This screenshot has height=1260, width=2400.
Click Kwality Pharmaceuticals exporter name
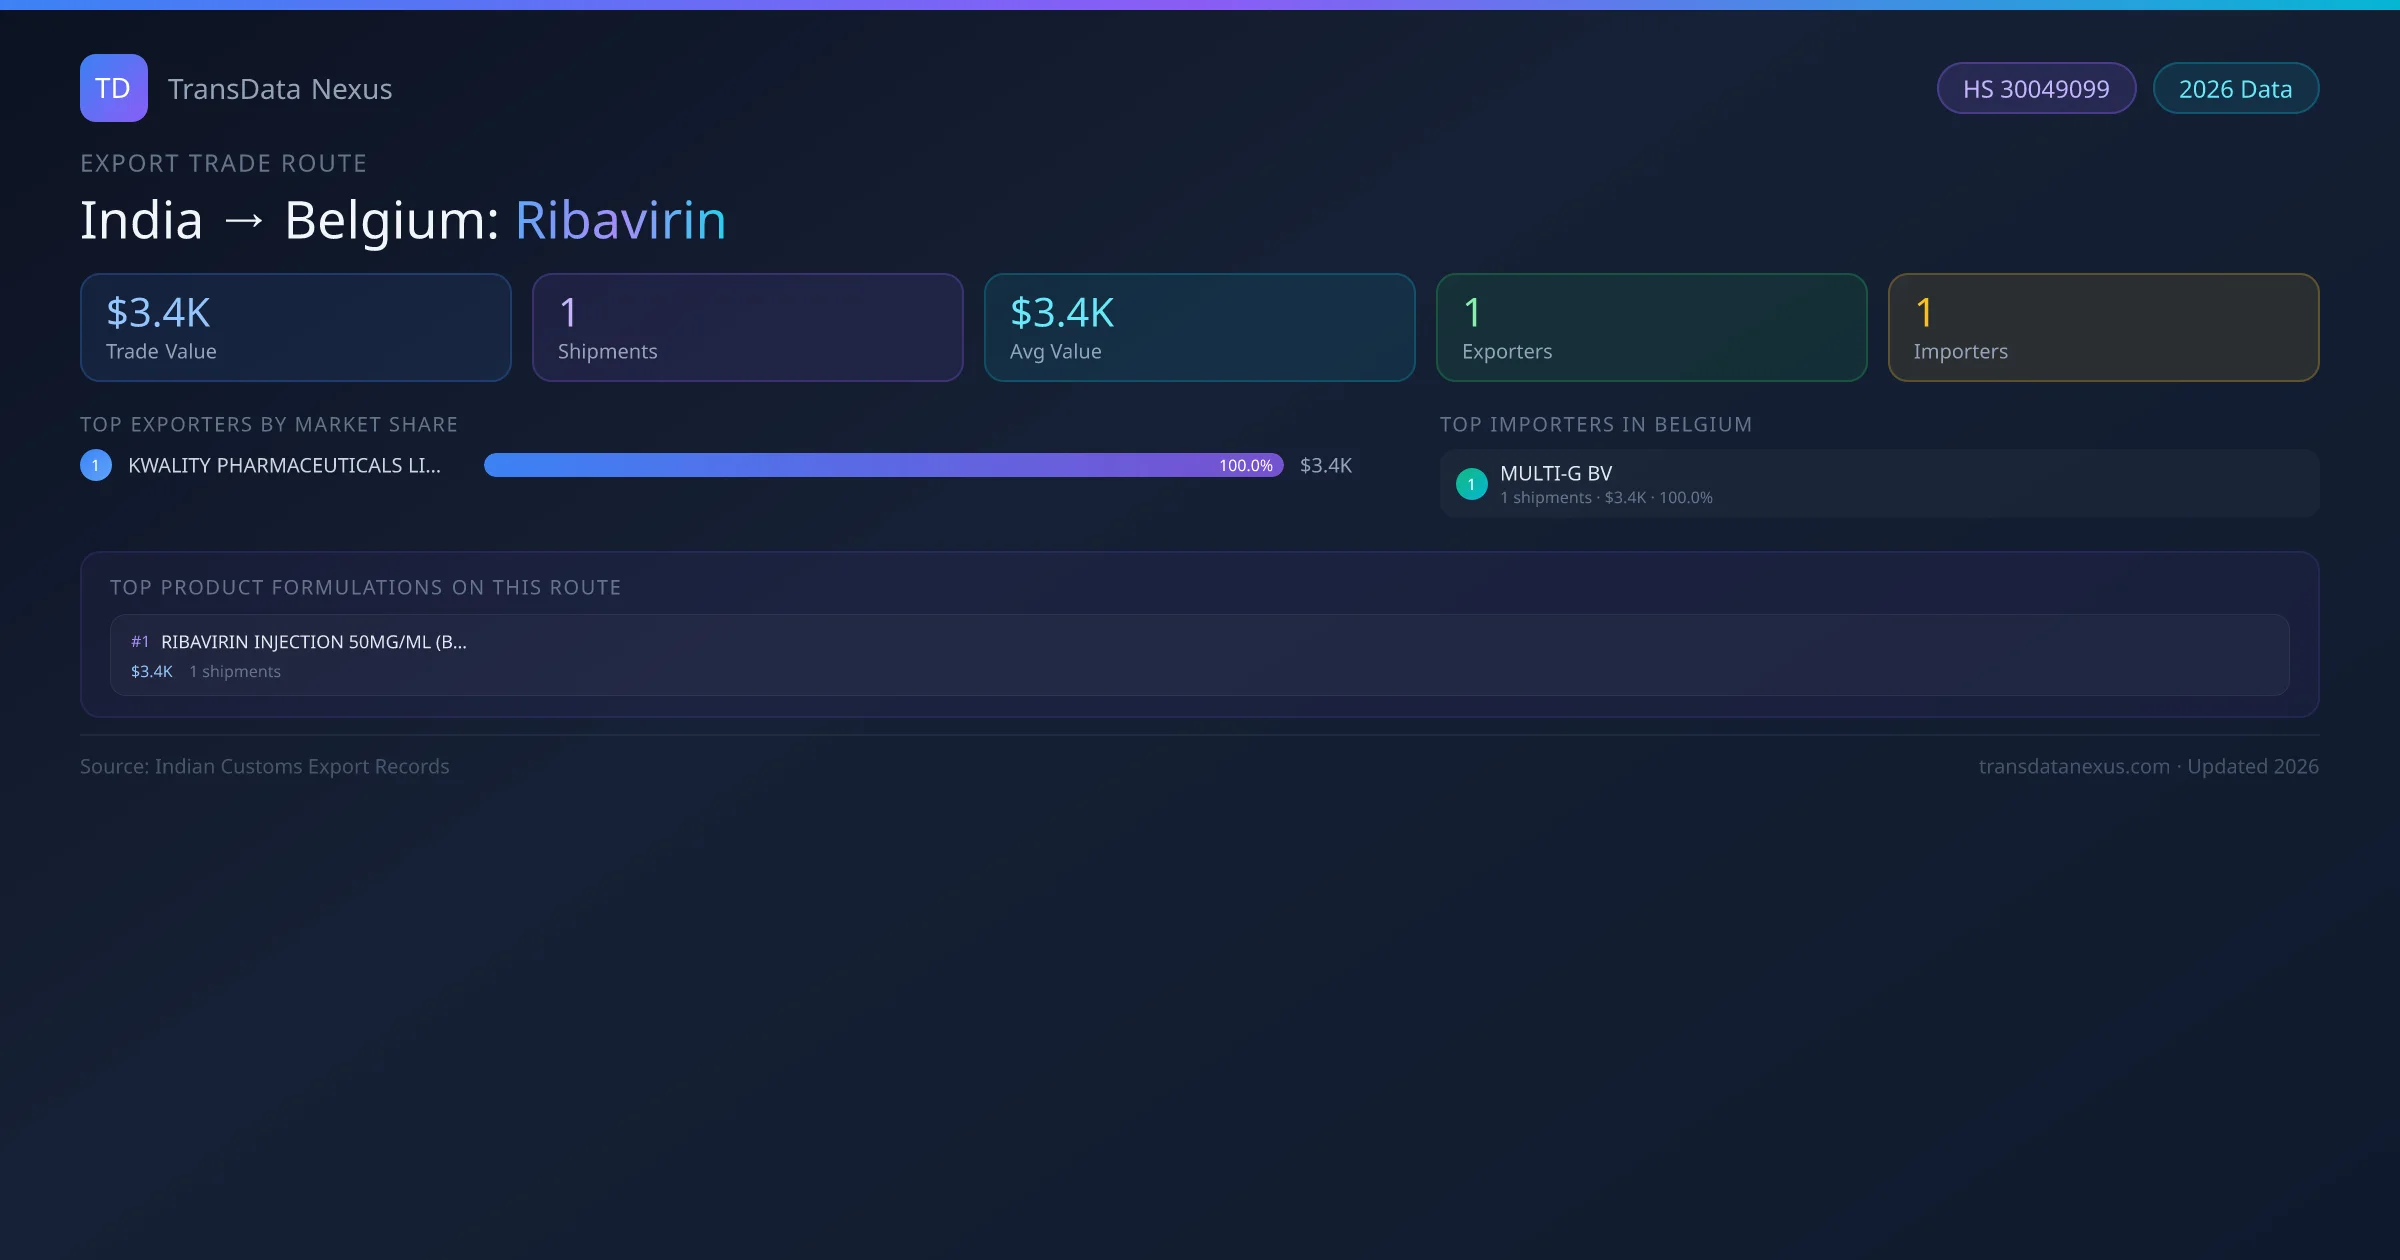tap(284, 466)
